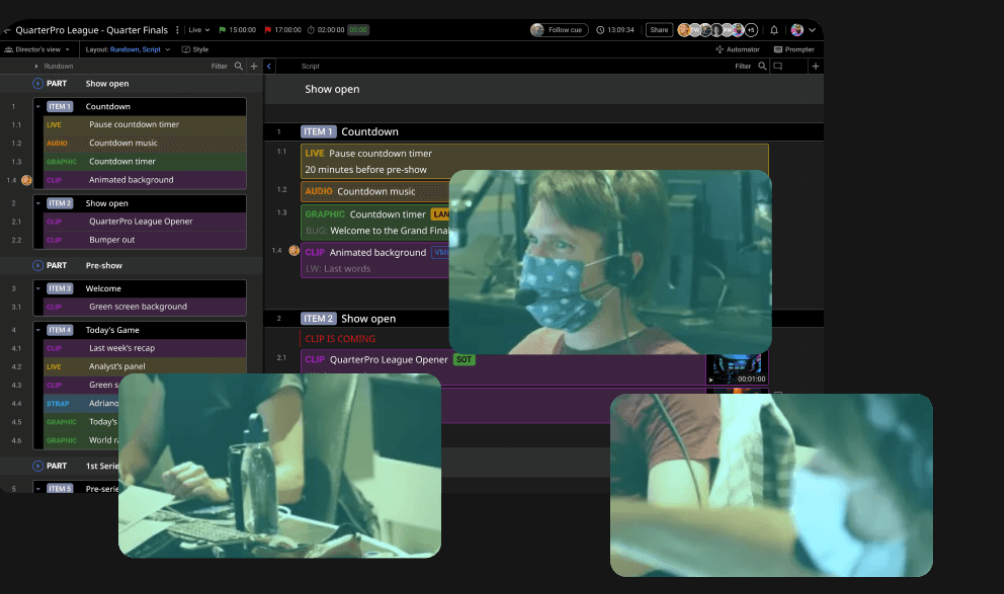This screenshot has height=594, width=1004.
Task: Click the red end flag 17:00:00
Action: [282, 30]
